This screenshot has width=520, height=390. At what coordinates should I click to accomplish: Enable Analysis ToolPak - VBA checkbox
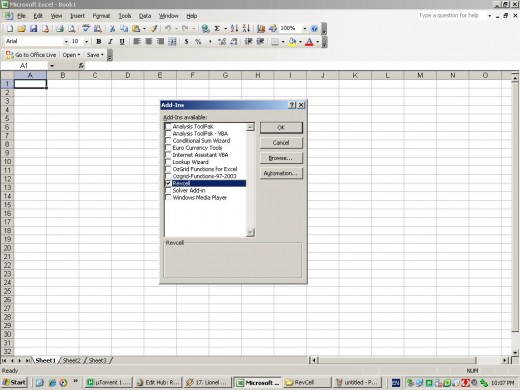point(168,134)
